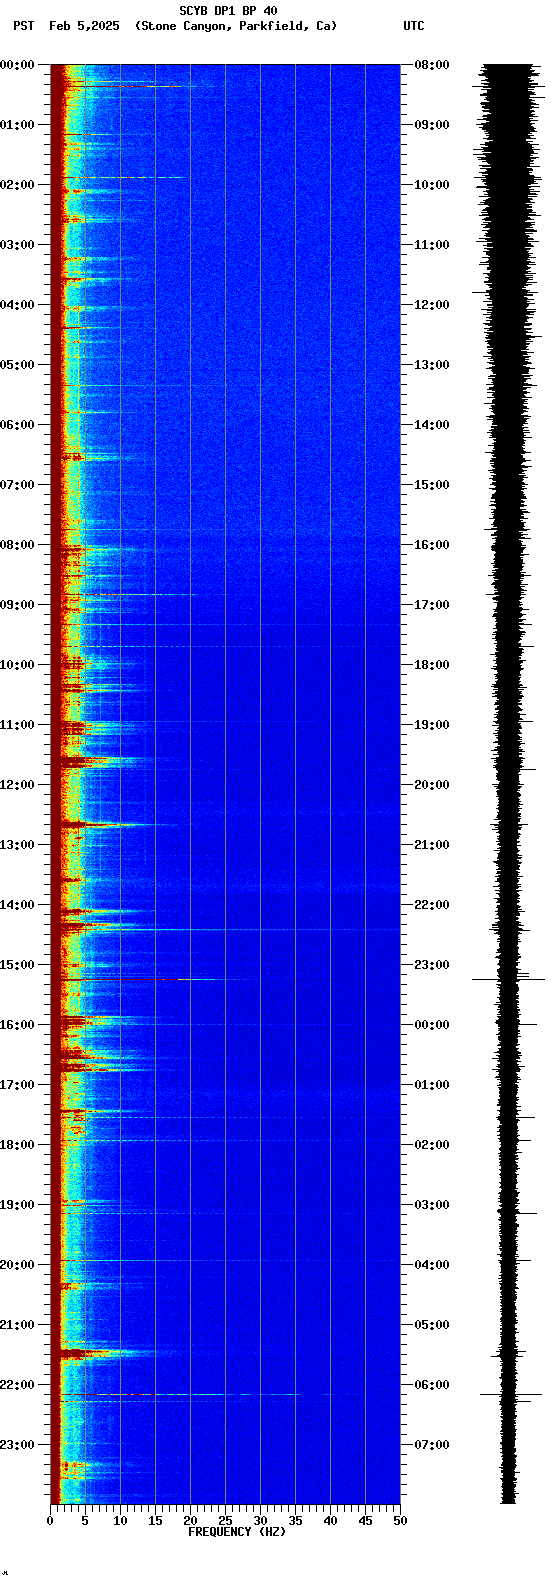Click the 'PST' timezone label
Image resolution: width=552 pixels, height=1584 pixels.
point(24,26)
